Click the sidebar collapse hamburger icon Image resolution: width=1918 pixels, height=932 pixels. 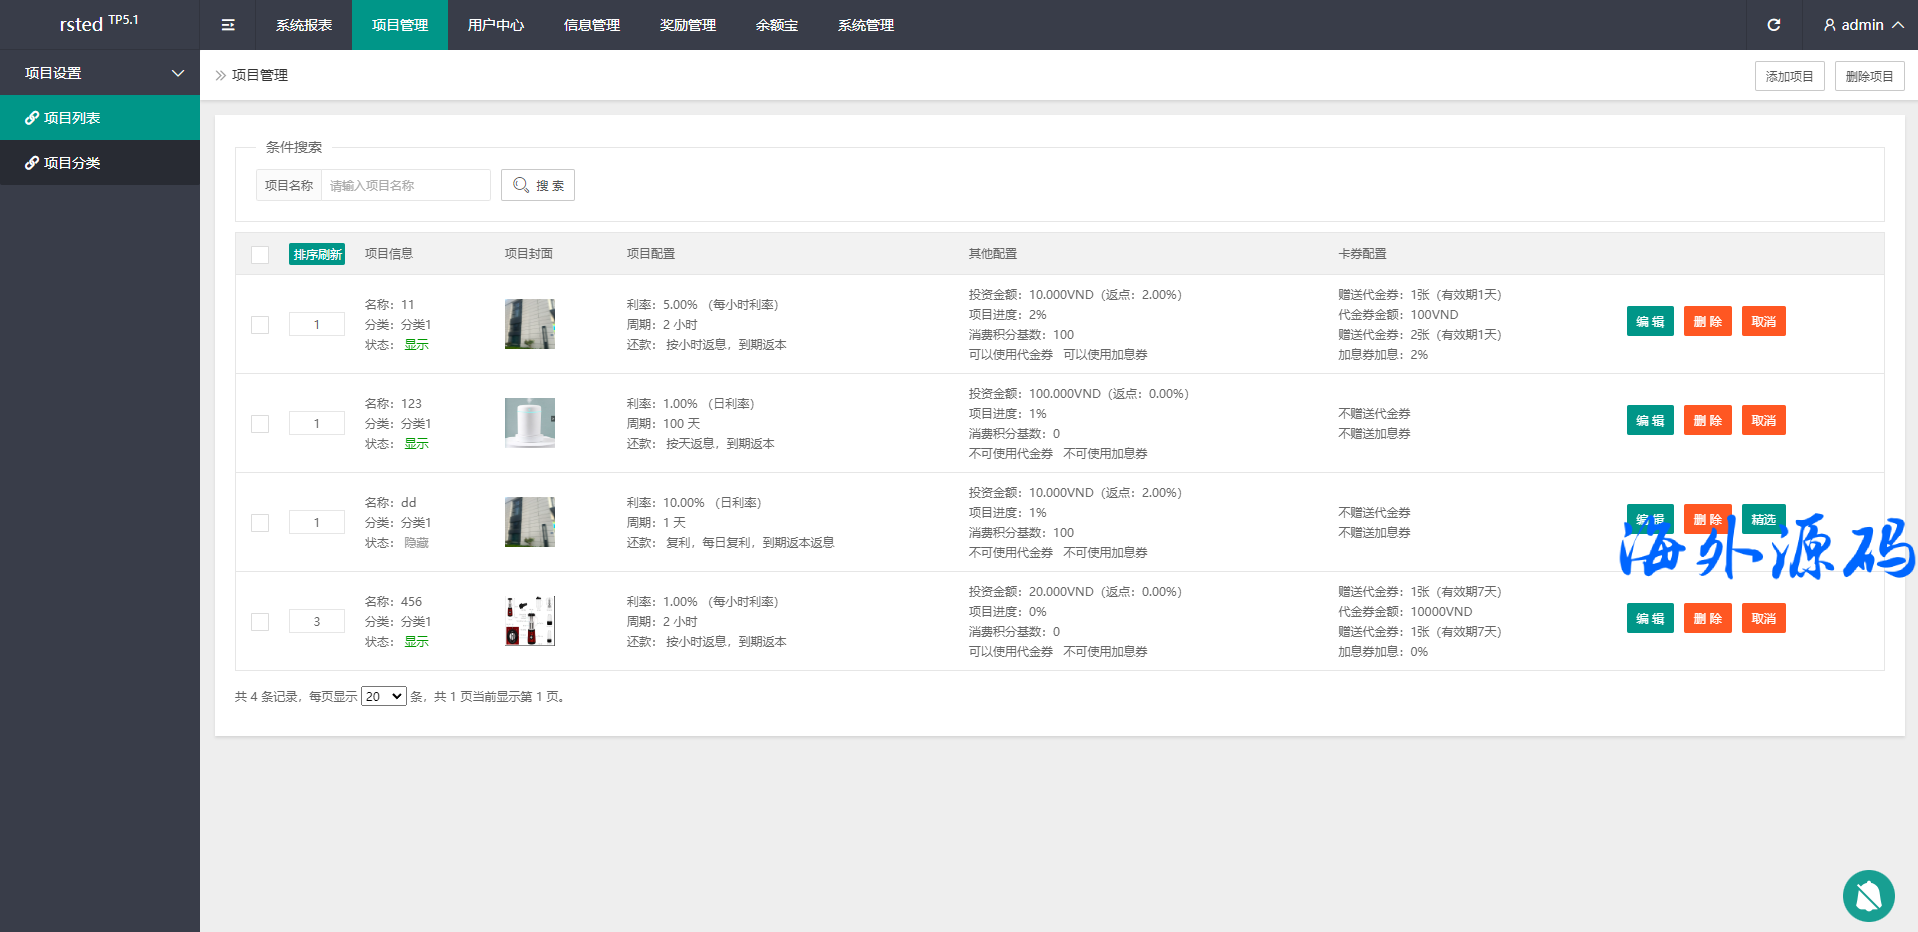click(x=228, y=25)
